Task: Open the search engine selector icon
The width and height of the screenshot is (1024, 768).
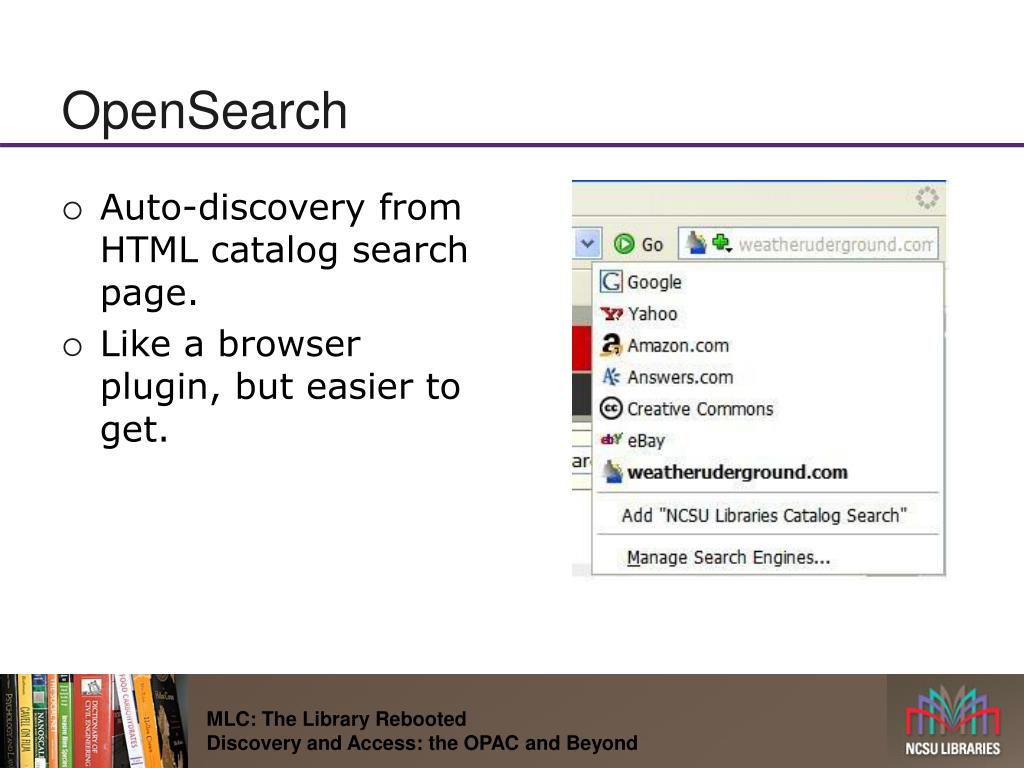Action: click(x=710, y=244)
